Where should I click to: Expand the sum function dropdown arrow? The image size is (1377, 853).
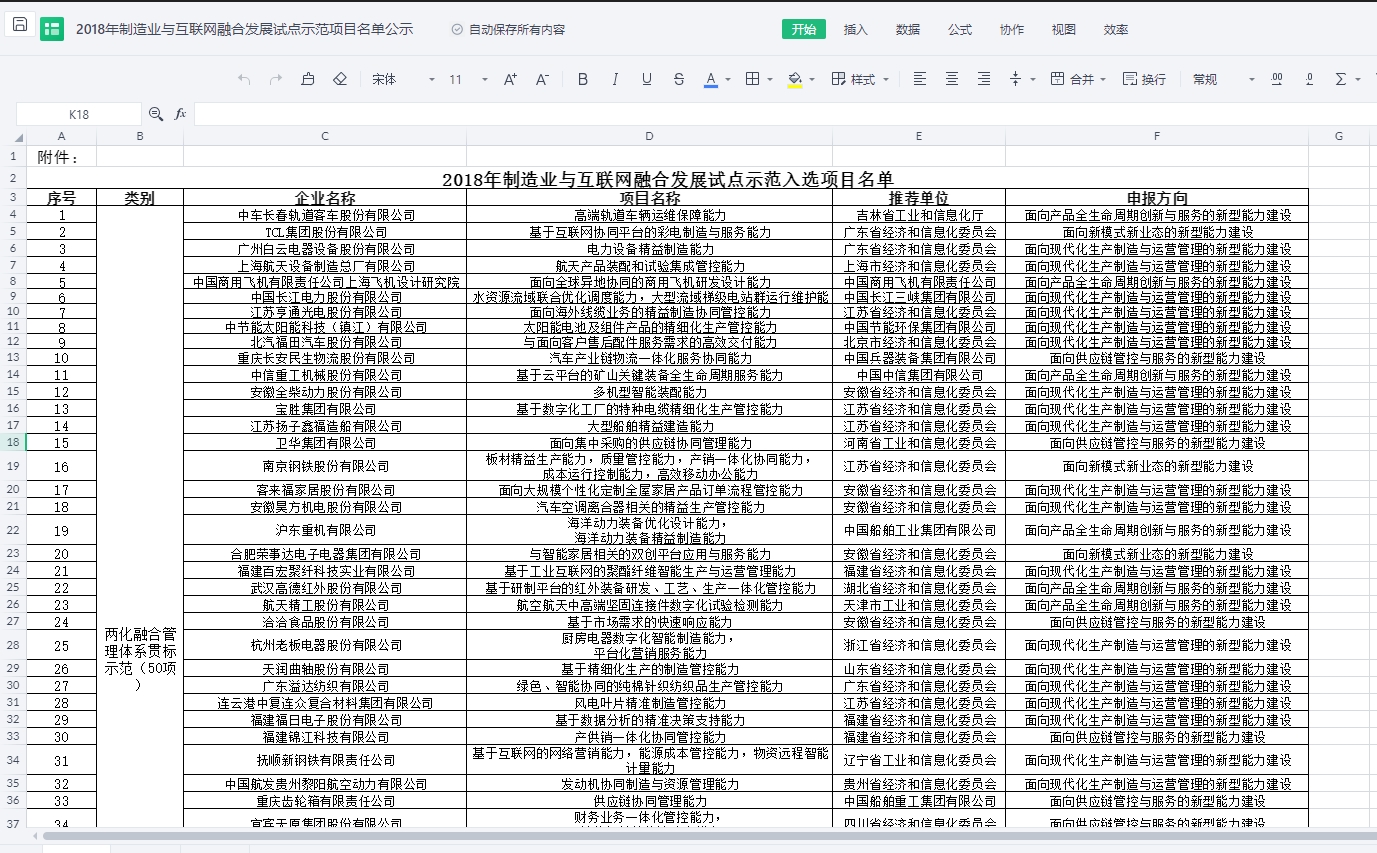(1358, 80)
